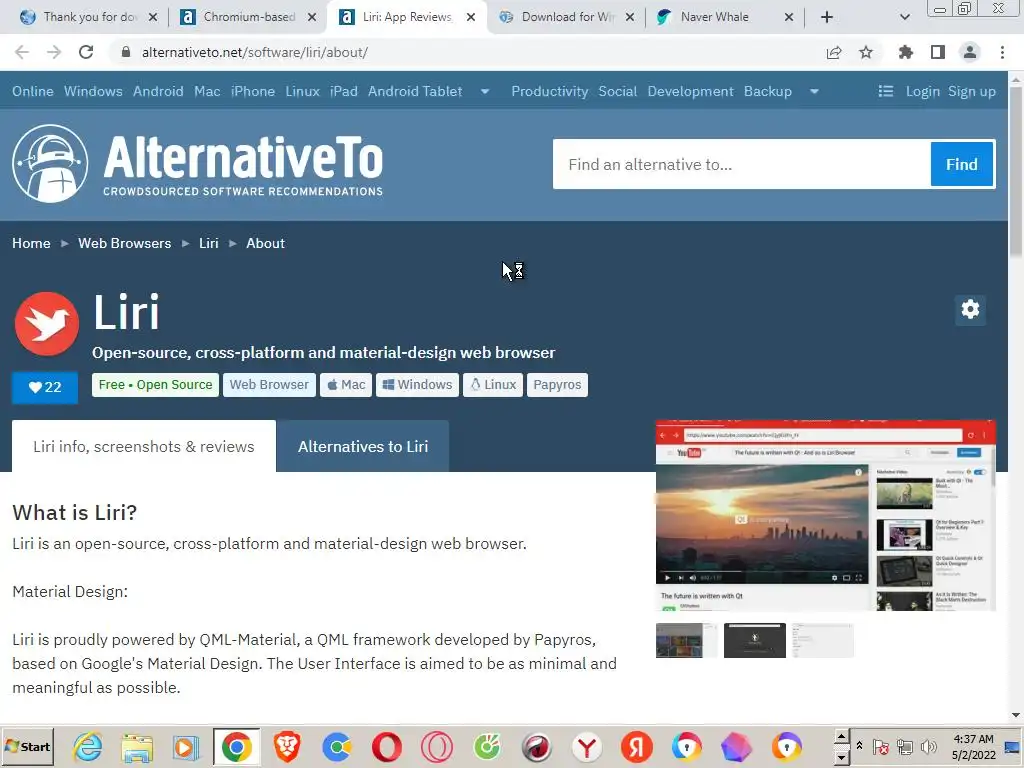Viewport: 1024px width, 768px height.
Task: Select the 'Alternatives to Liri' tab
Action: tap(363, 446)
